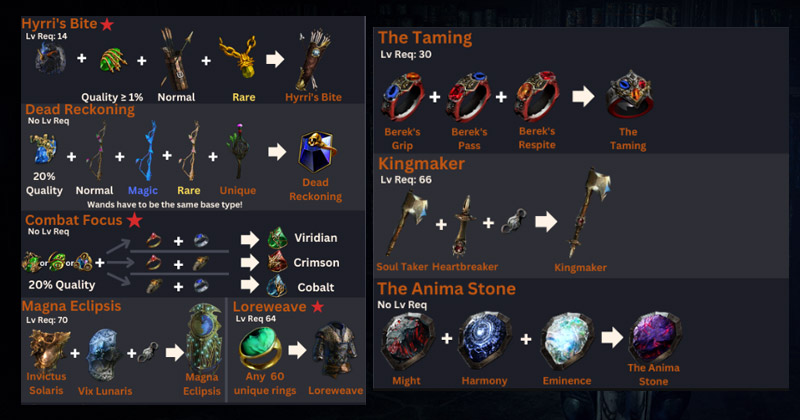This screenshot has height=420, width=800.
Task: Click Berek's Respite ring icon
Action: [537, 95]
